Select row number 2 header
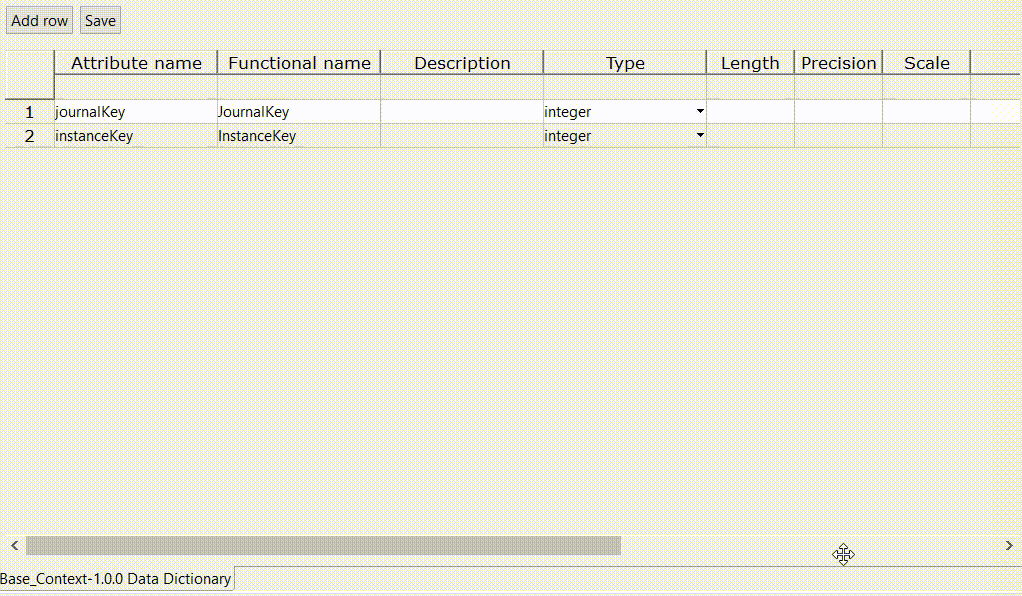 pos(29,136)
